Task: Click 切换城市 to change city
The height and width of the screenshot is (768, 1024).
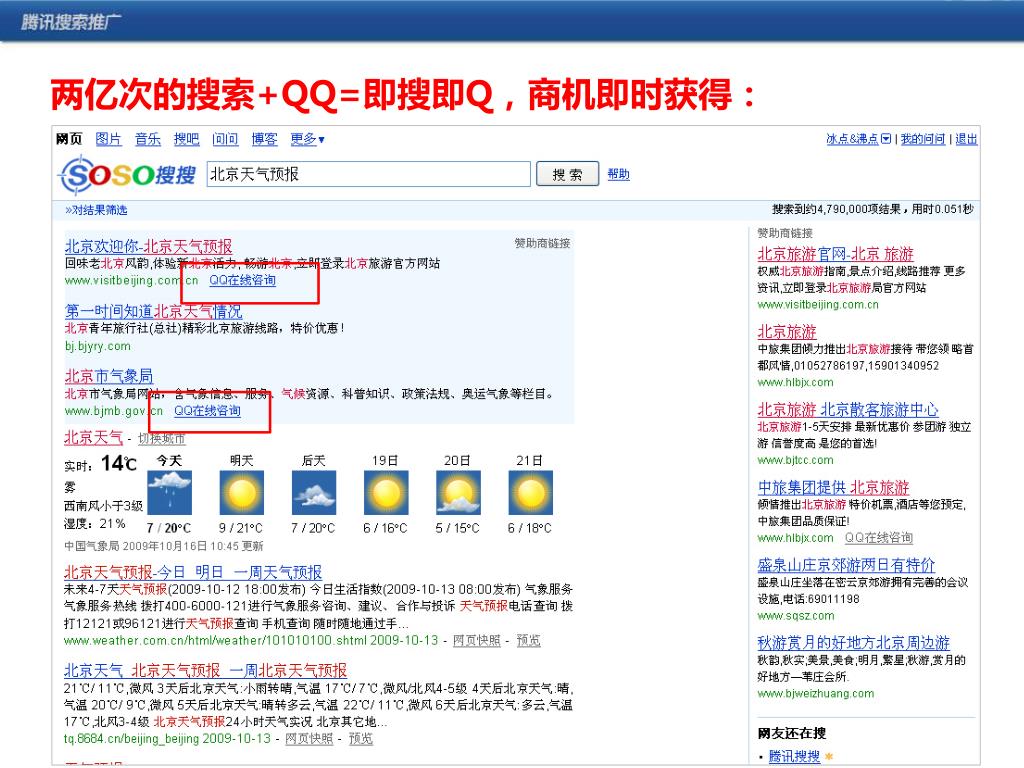Action: pos(161,439)
